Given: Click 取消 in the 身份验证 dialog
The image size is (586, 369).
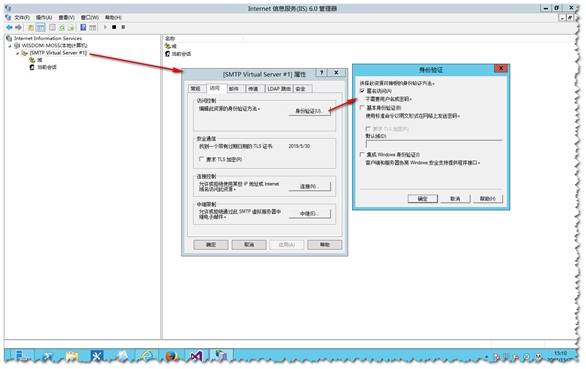Looking at the screenshot, I should tap(455, 199).
